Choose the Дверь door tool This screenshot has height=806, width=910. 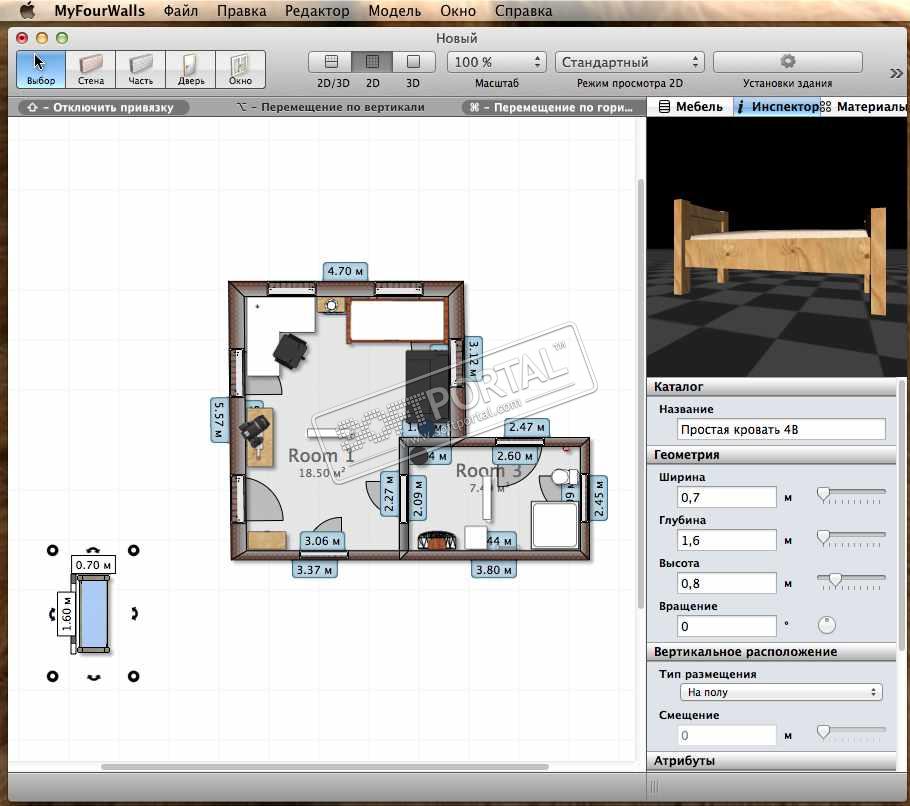(190, 69)
